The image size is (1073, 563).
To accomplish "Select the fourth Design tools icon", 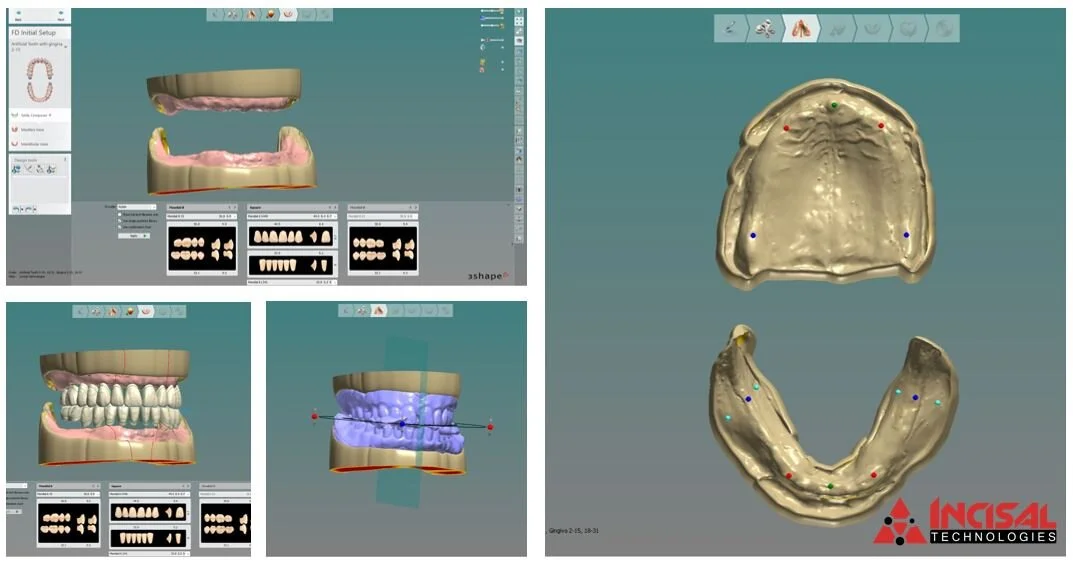I will (x=52, y=169).
